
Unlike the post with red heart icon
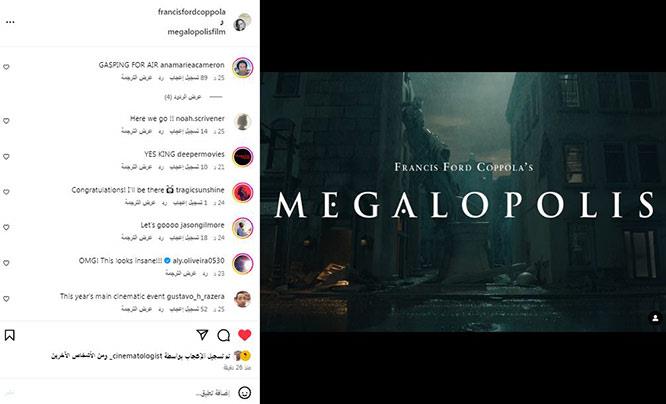coord(245,335)
